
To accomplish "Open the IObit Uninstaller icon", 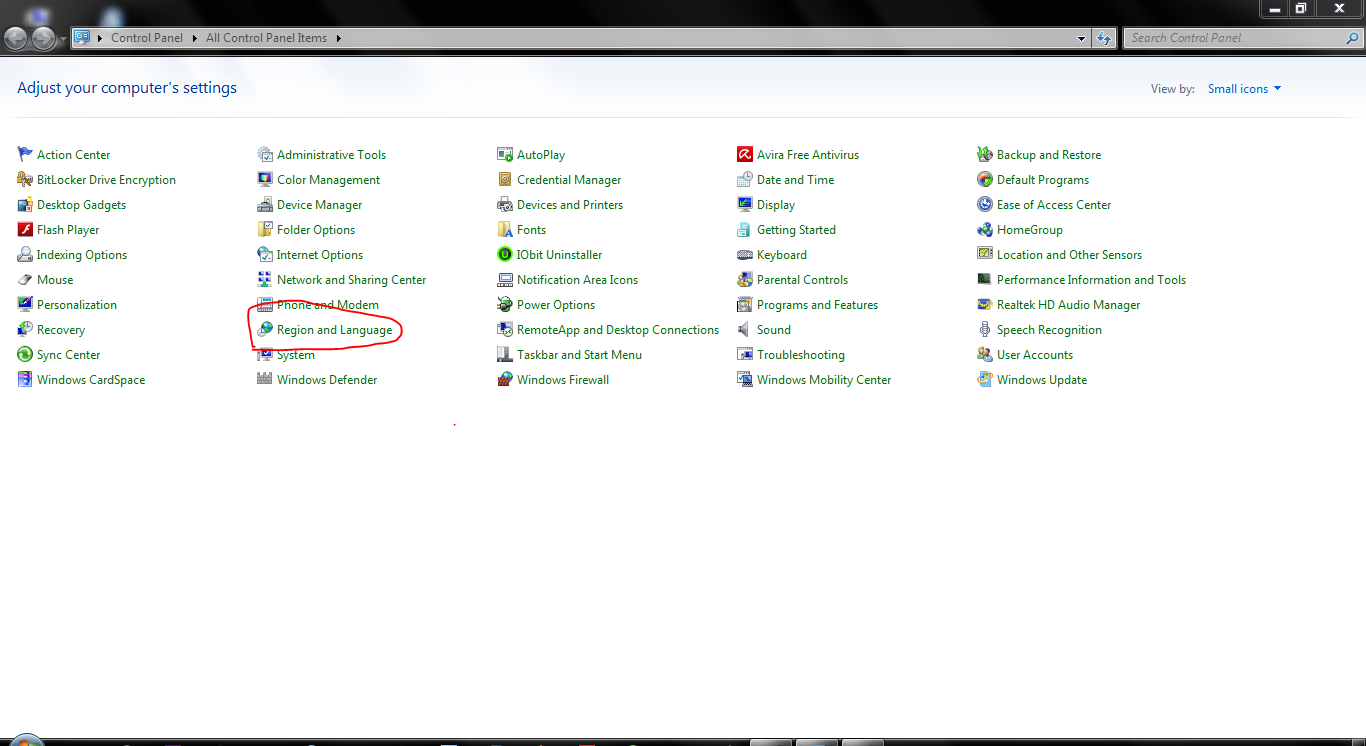I will pyautogui.click(x=505, y=254).
